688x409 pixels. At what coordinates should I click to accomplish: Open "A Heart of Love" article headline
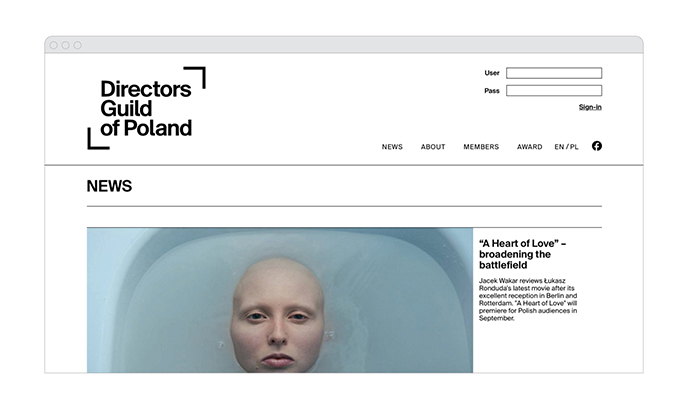coord(523,254)
